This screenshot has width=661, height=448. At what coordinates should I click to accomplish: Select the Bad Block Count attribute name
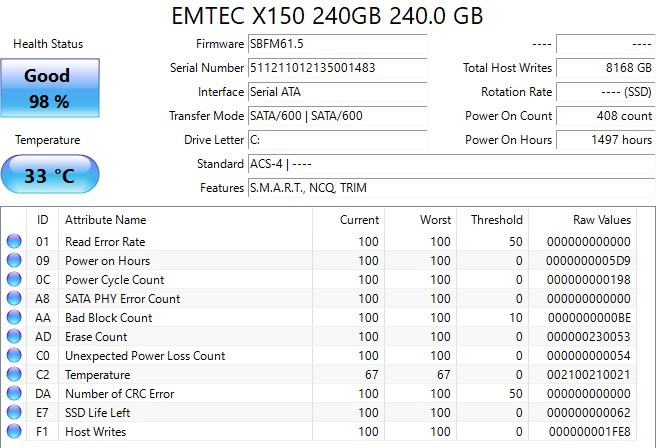tap(108, 318)
